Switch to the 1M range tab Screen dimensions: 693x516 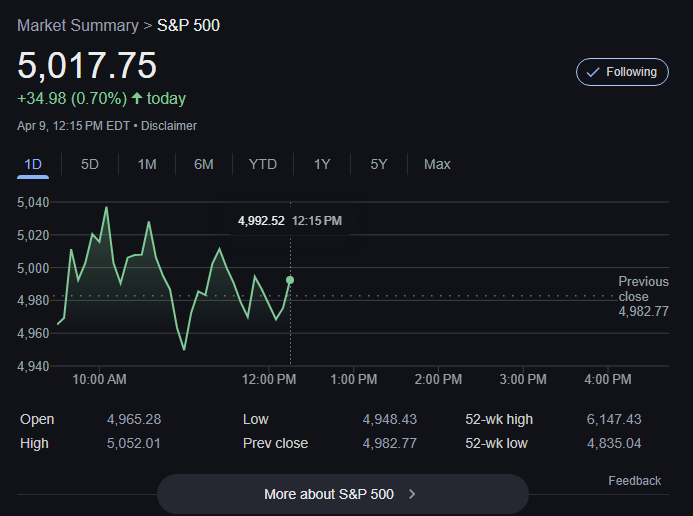(x=147, y=164)
